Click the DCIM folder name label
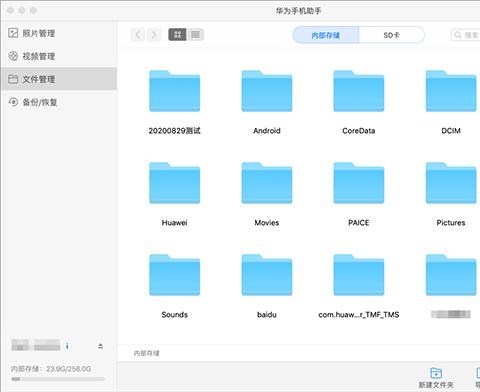480x392 pixels. [x=451, y=131]
